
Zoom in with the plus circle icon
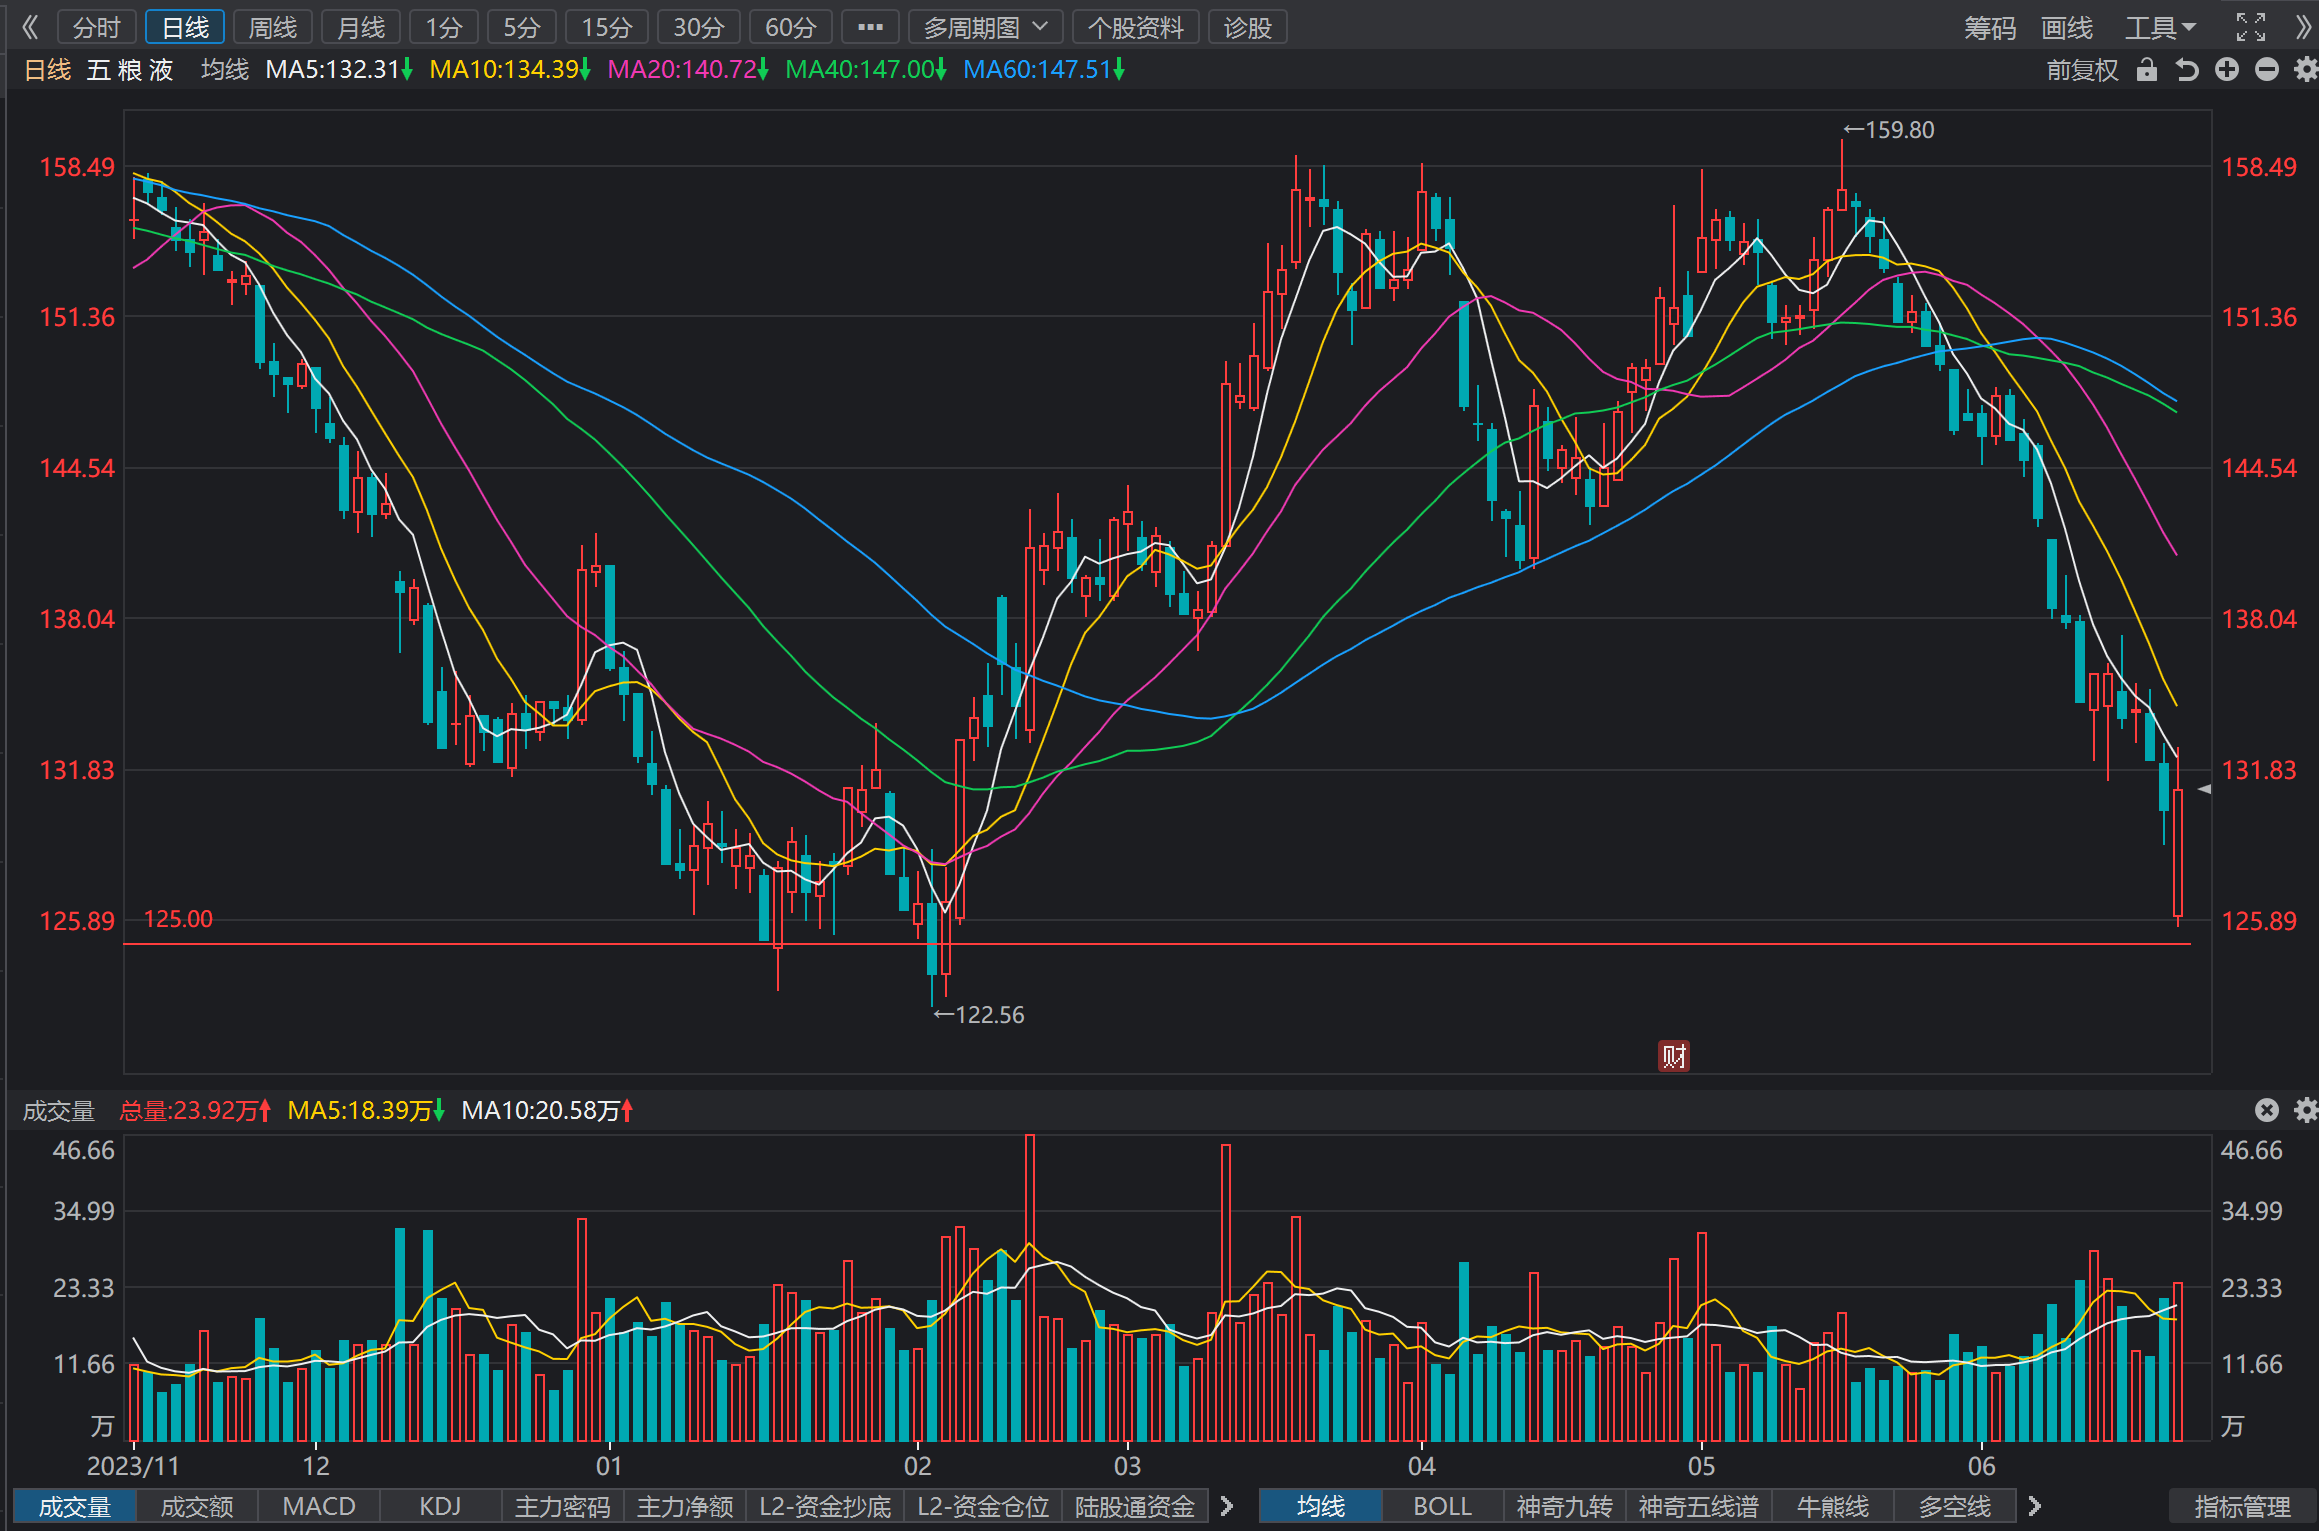[x=2227, y=70]
